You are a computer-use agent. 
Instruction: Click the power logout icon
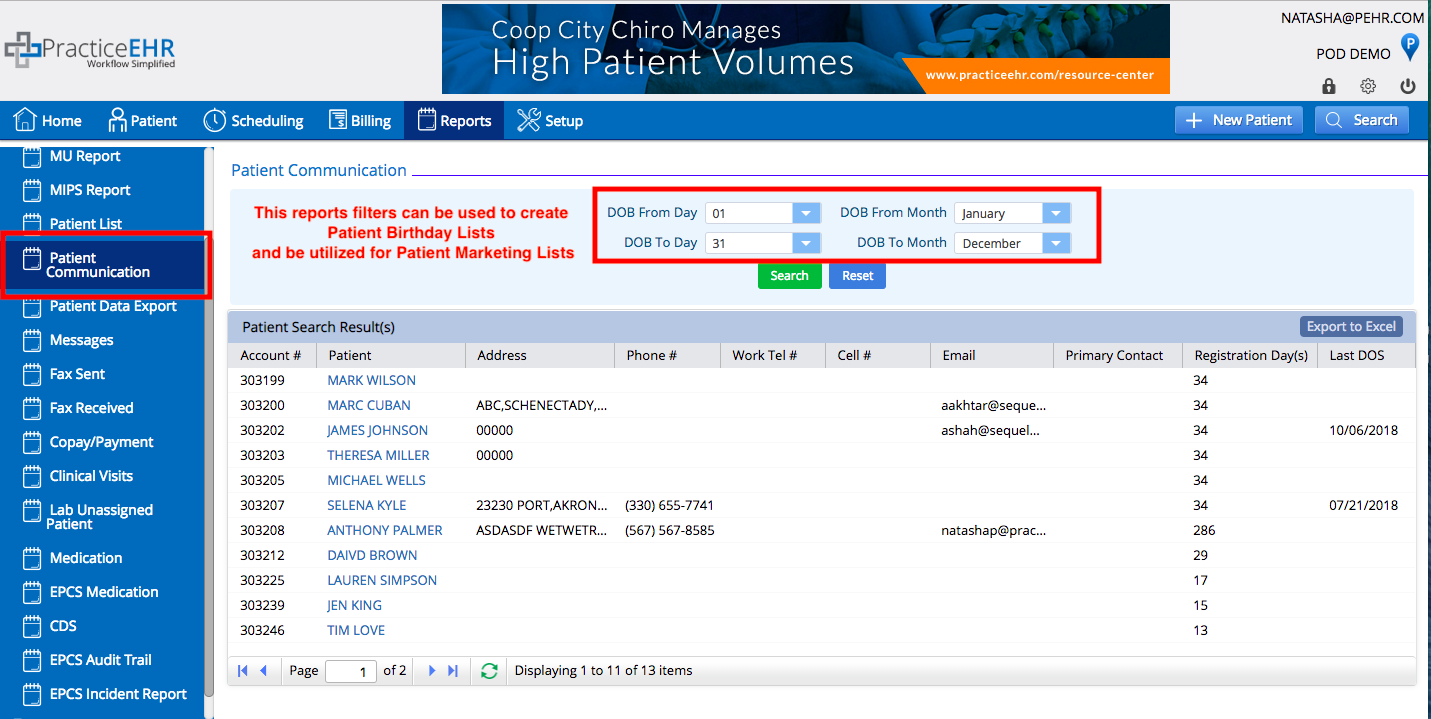1408,86
